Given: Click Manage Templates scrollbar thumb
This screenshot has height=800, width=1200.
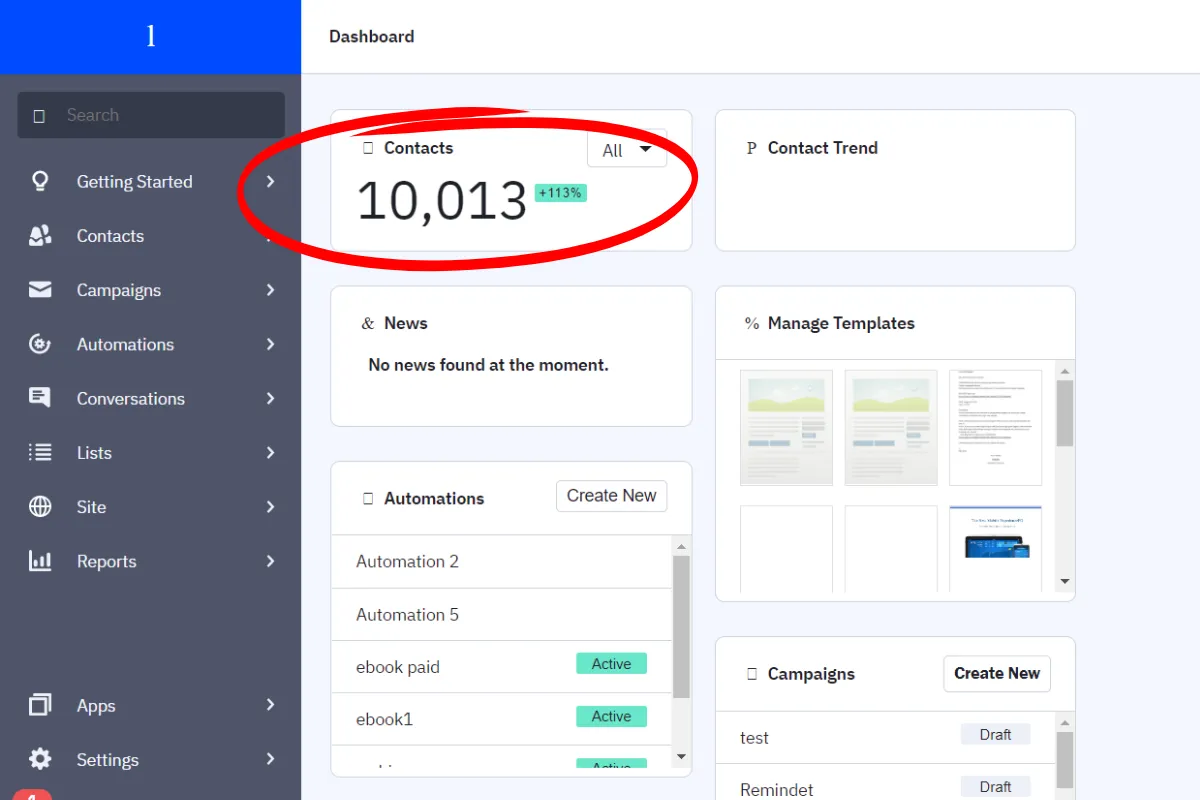Looking at the screenshot, I should 1065,413.
